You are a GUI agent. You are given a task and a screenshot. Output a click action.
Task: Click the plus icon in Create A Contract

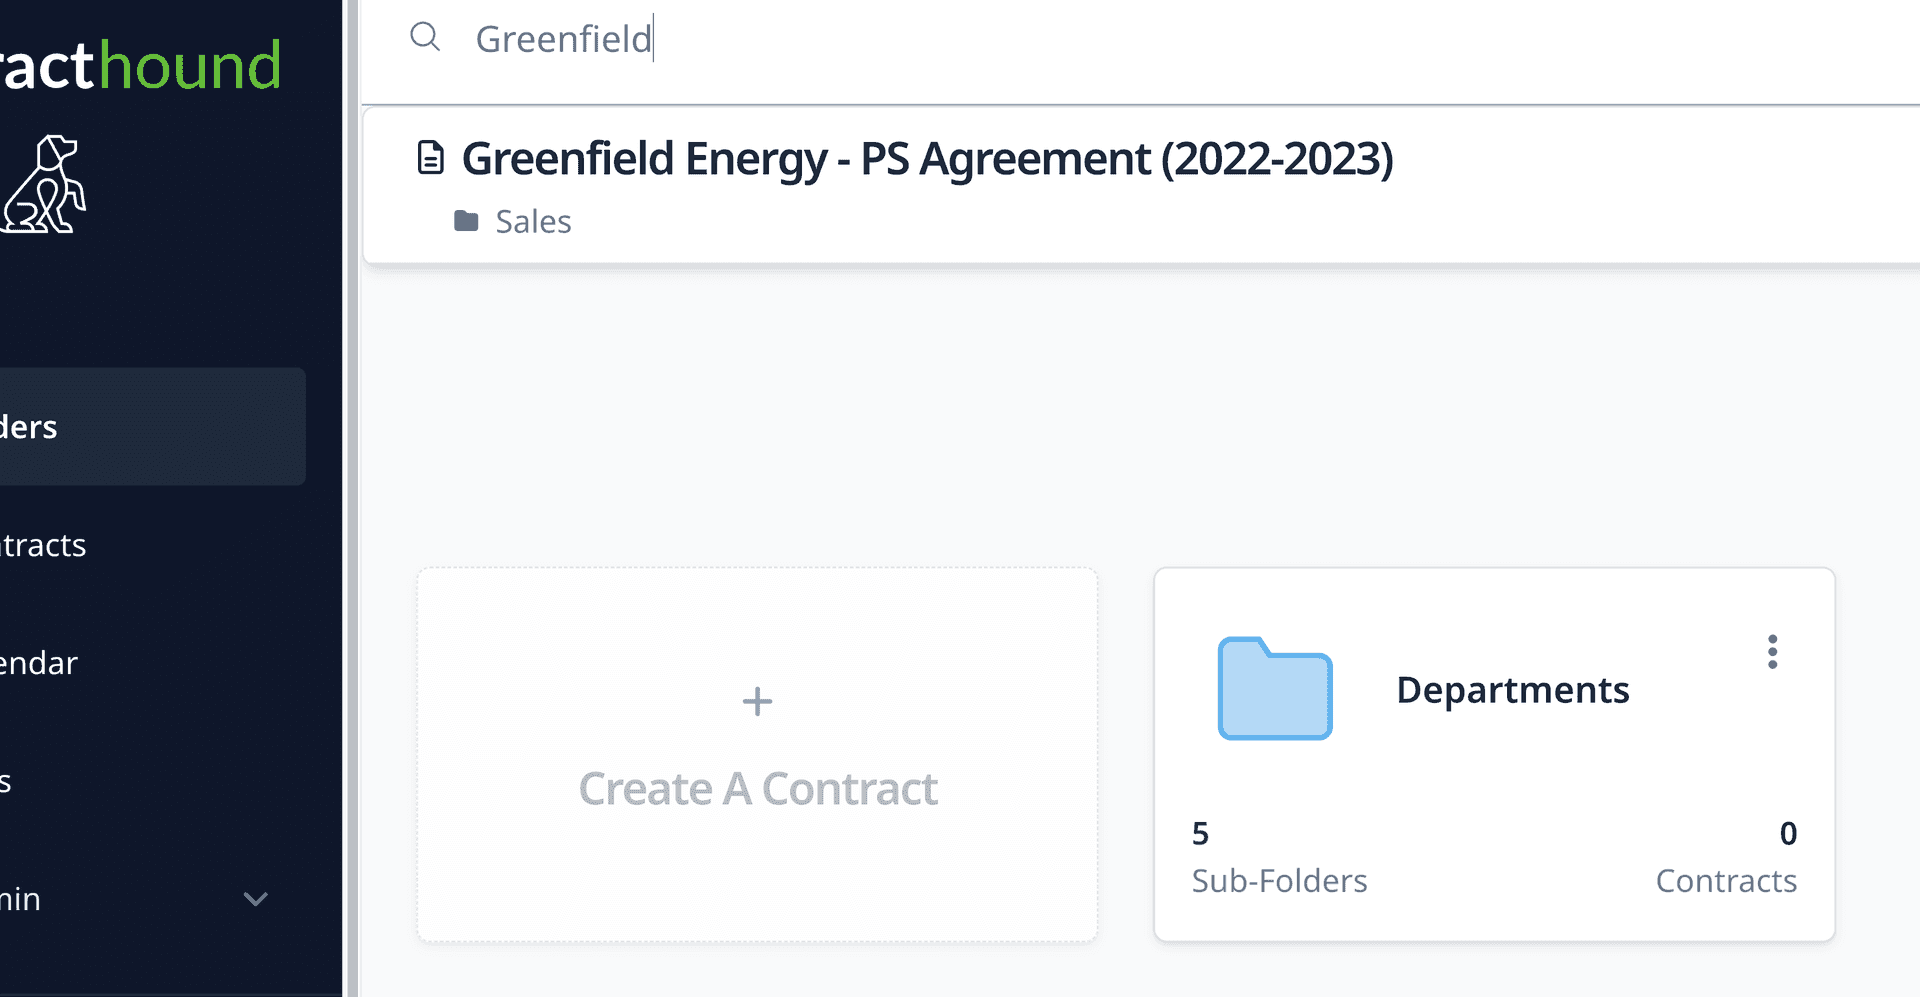757,701
